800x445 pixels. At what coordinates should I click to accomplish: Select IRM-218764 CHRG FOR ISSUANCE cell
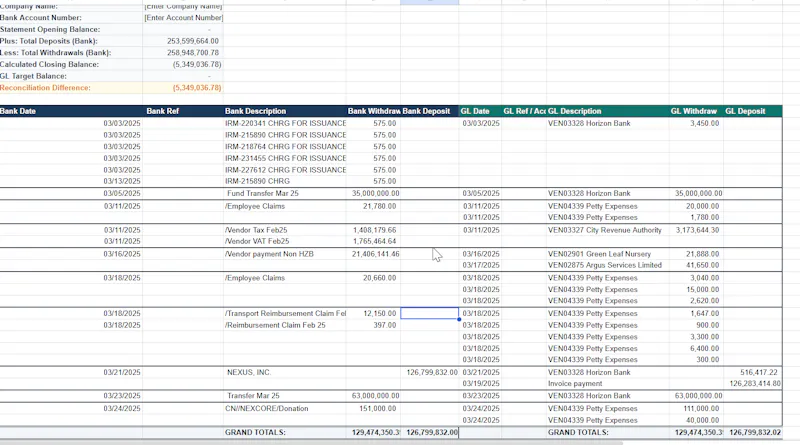click(x=285, y=146)
